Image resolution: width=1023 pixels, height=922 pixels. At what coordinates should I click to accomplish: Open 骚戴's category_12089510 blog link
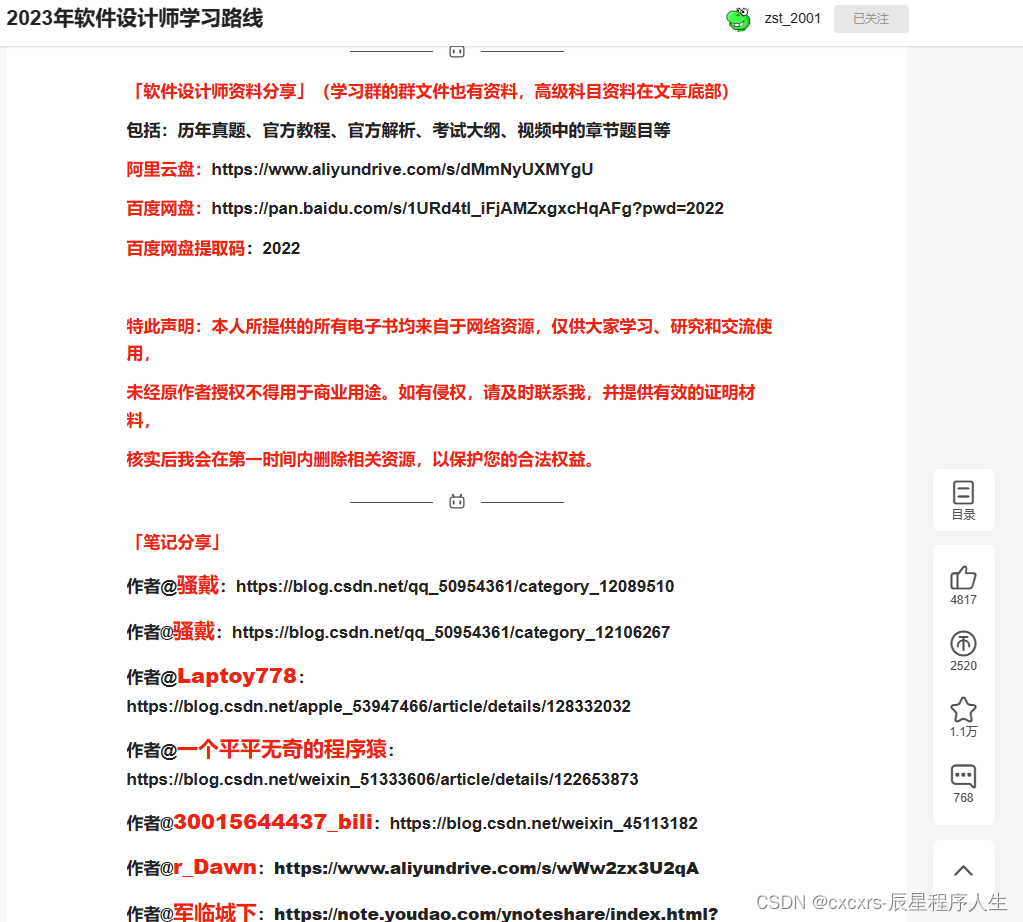click(455, 587)
